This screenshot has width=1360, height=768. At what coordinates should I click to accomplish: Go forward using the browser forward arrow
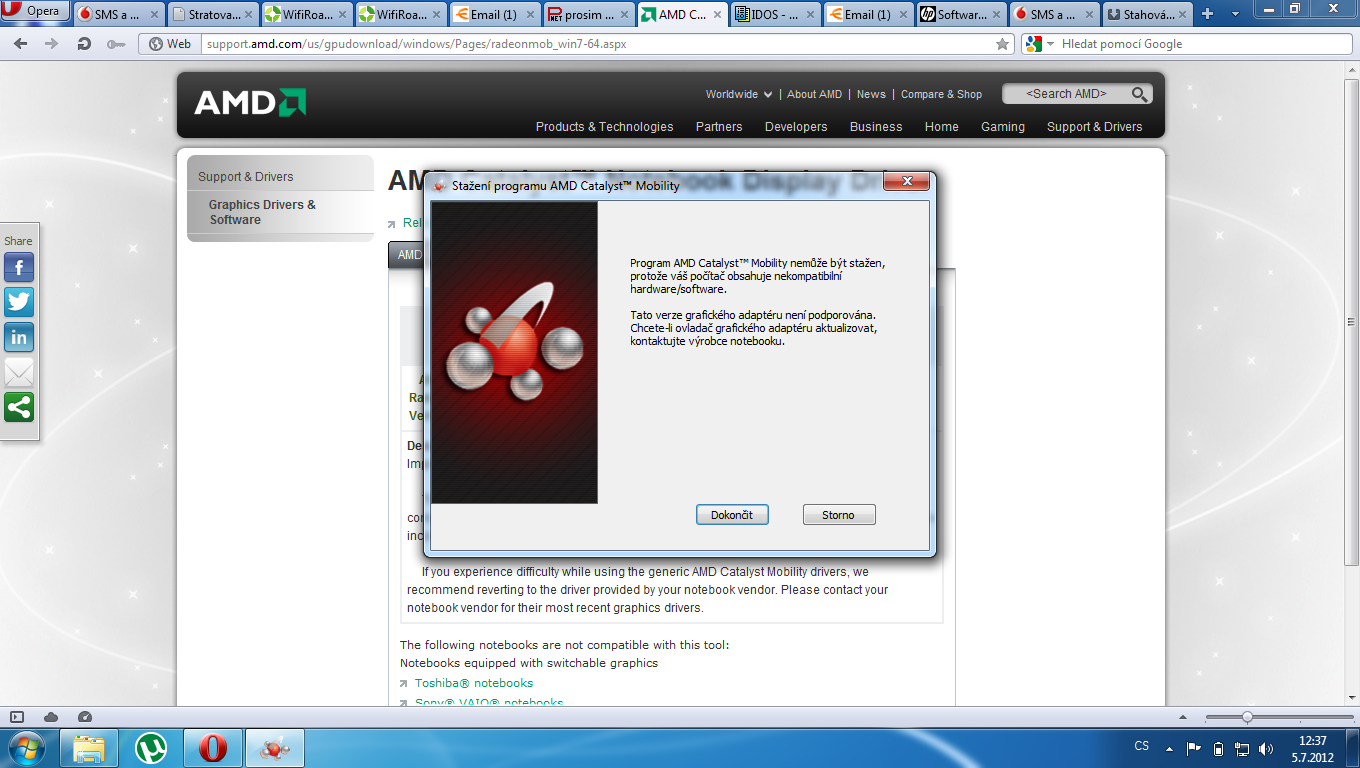(51, 44)
